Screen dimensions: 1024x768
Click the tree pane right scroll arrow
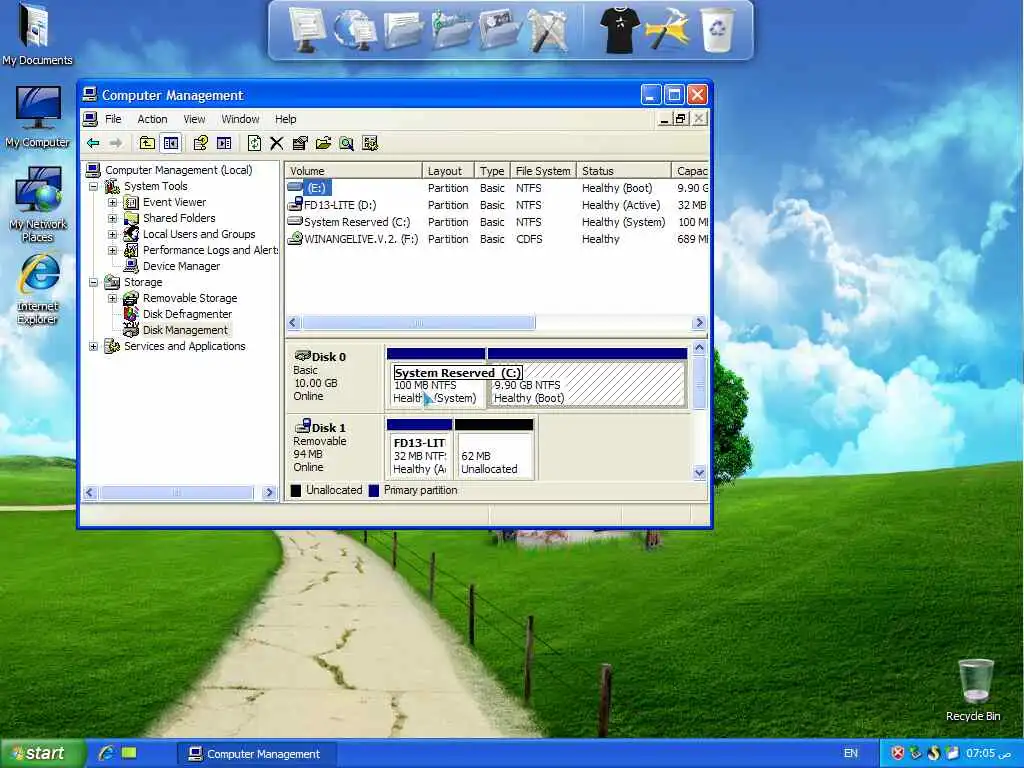click(x=269, y=493)
